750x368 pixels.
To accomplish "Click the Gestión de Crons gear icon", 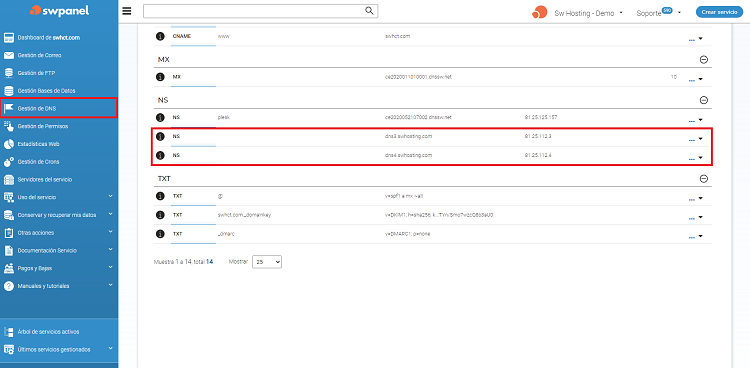I will click(x=9, y=162).
